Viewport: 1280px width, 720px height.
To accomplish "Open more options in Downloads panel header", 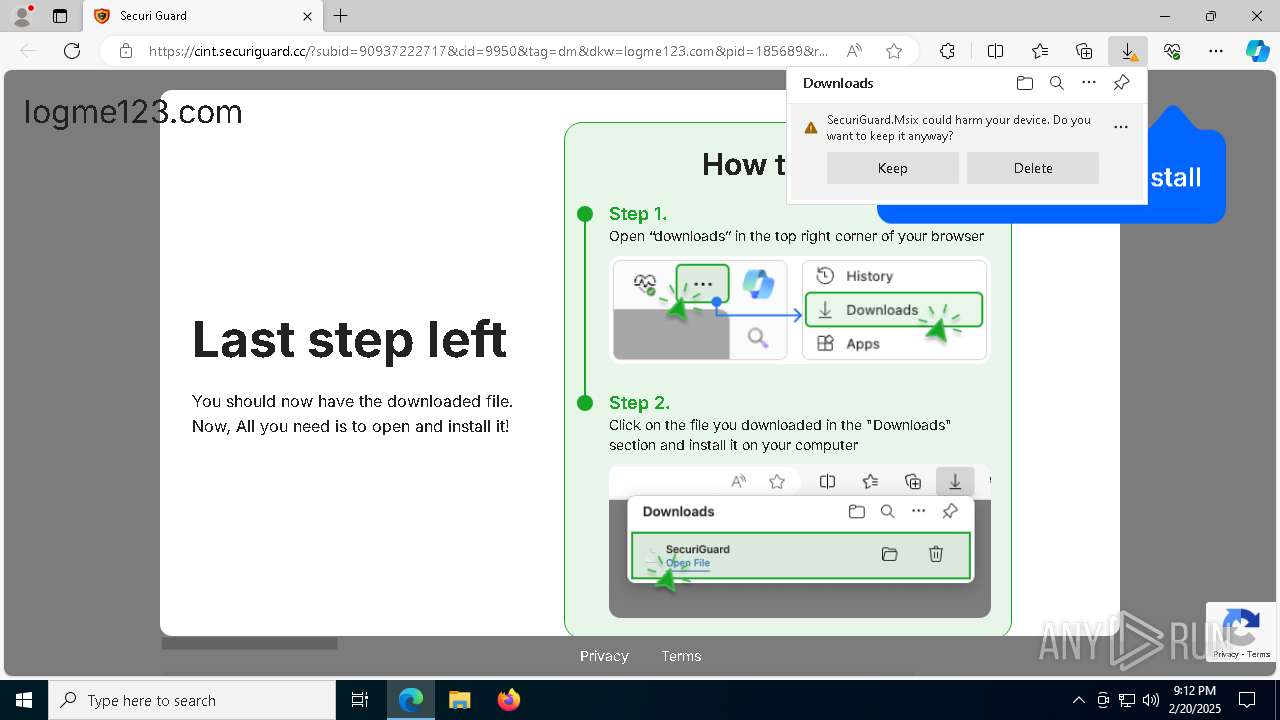I will point(1089,83).
